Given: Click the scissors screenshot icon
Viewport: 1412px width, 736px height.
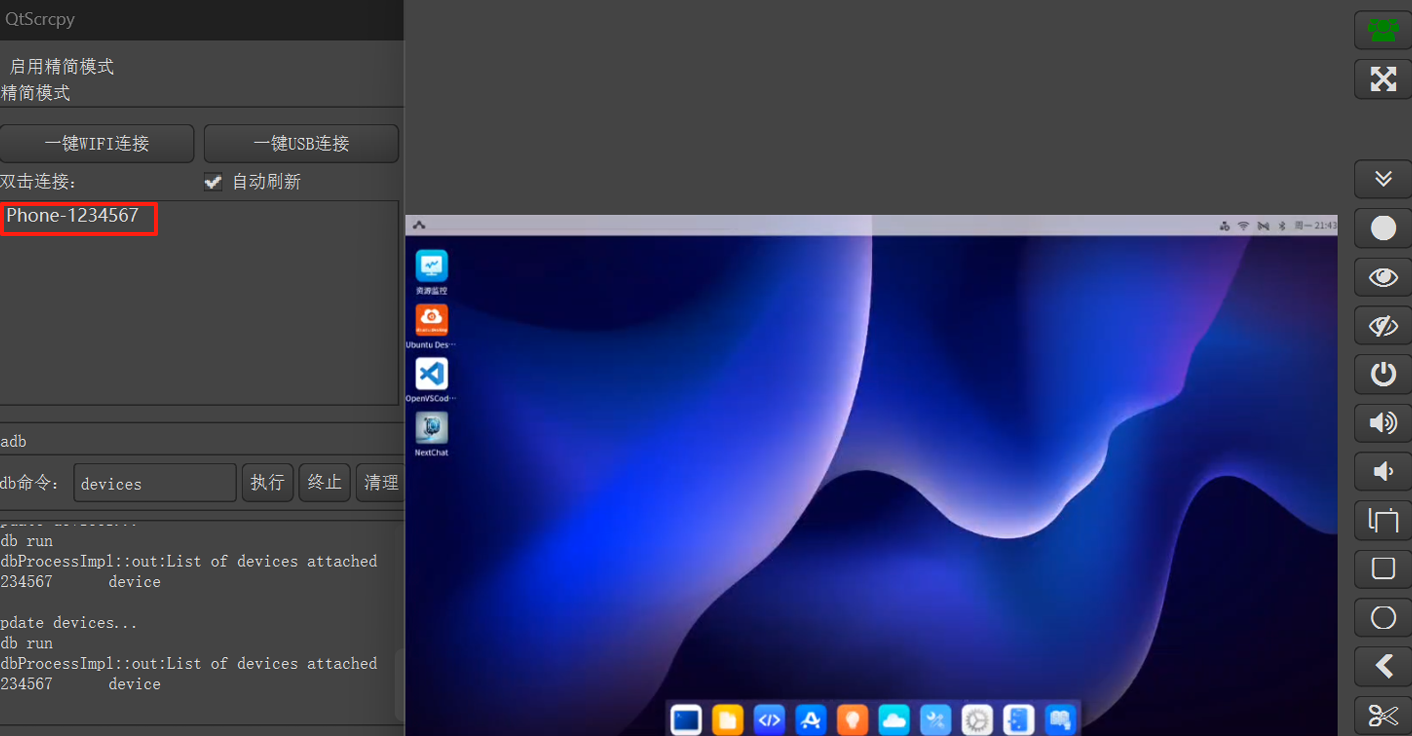Looking at the screenshot, I should [x=1383, y=715].
